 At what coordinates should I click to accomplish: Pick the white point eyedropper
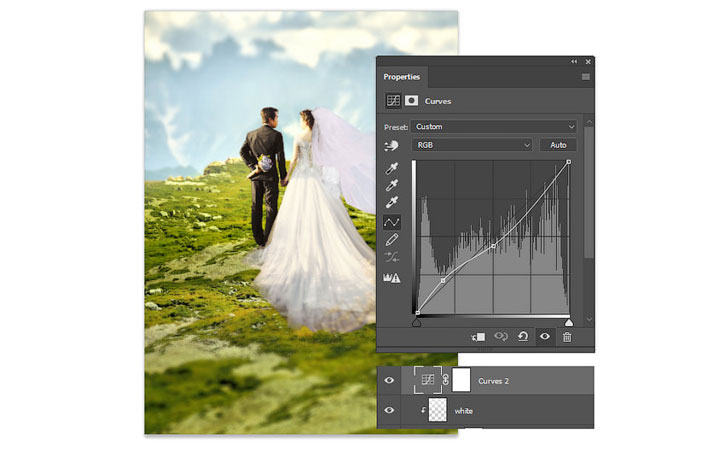pyautogui.click(x=392, y=203)
